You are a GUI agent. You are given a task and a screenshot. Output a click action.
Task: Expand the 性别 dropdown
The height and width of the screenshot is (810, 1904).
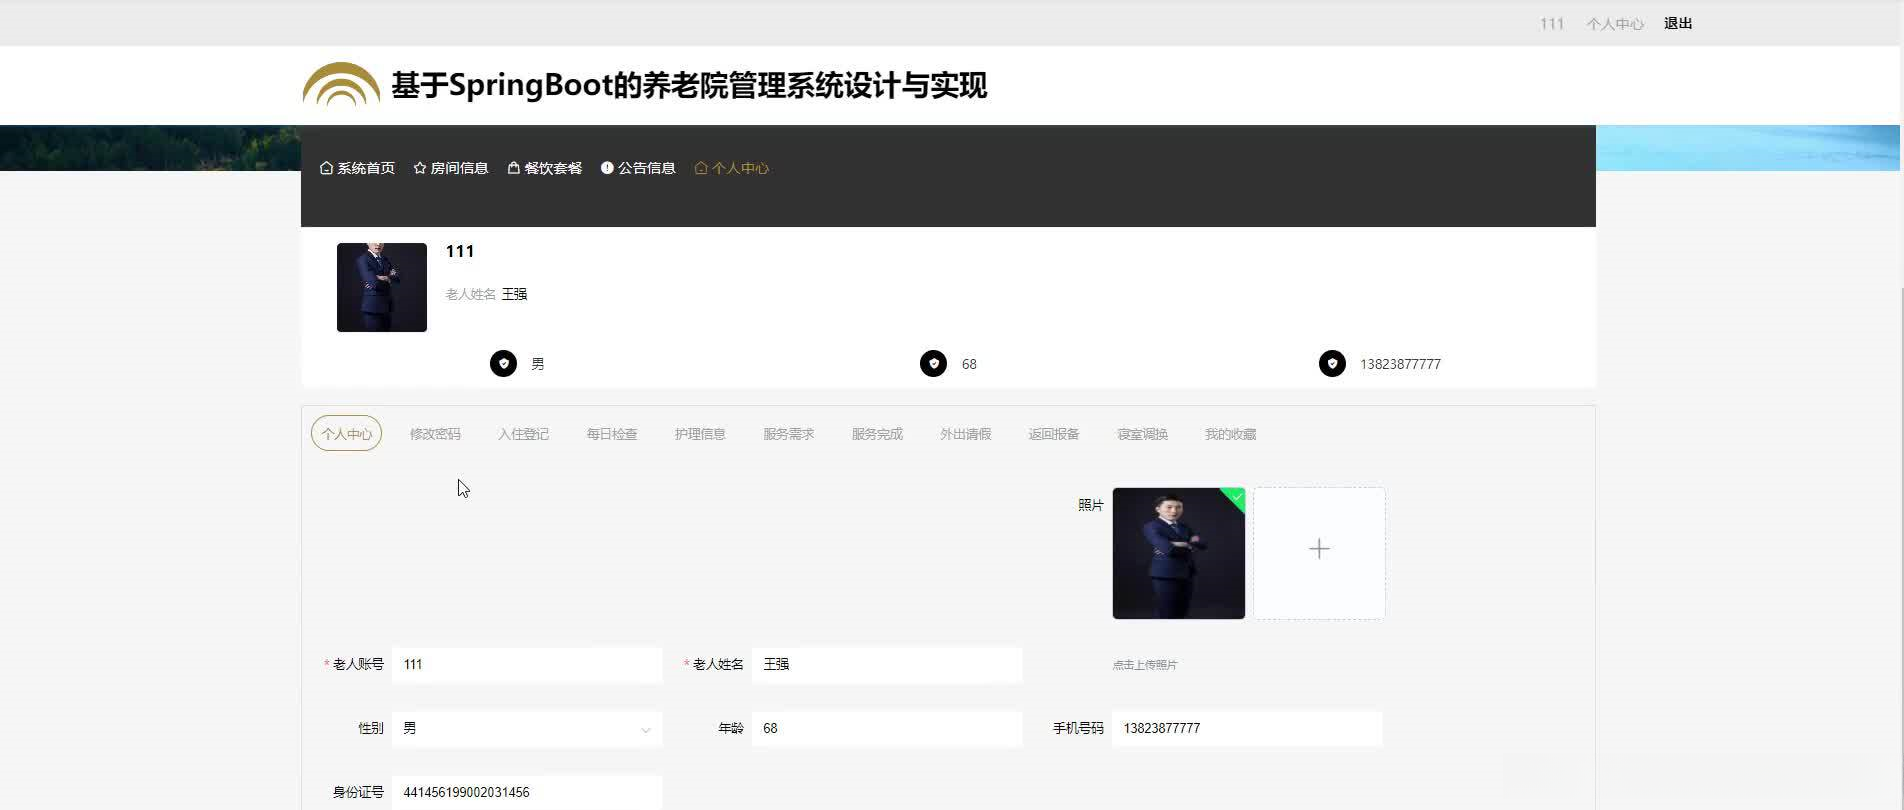[527, 729]
